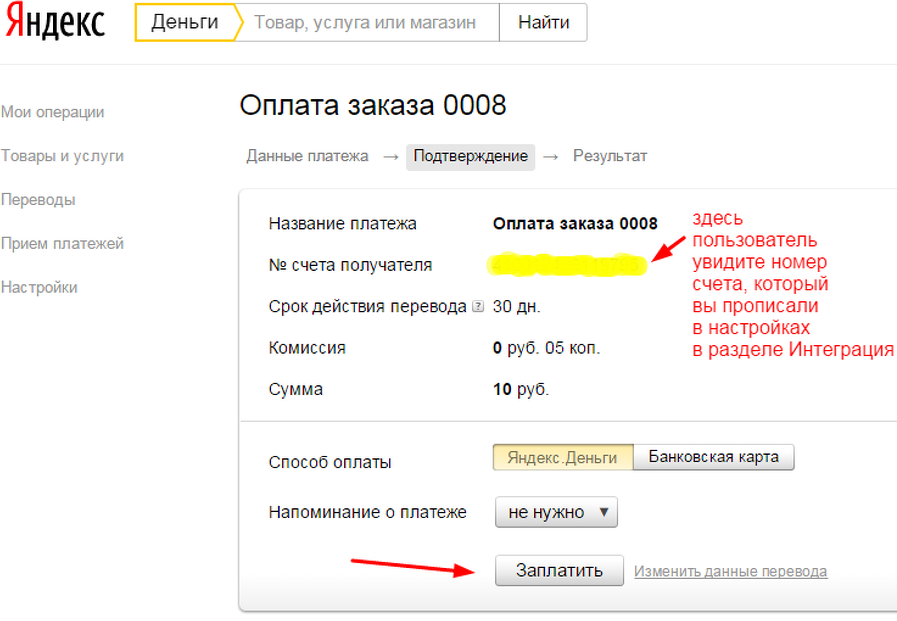Click the Яндекс logo

tap(55, 22)
